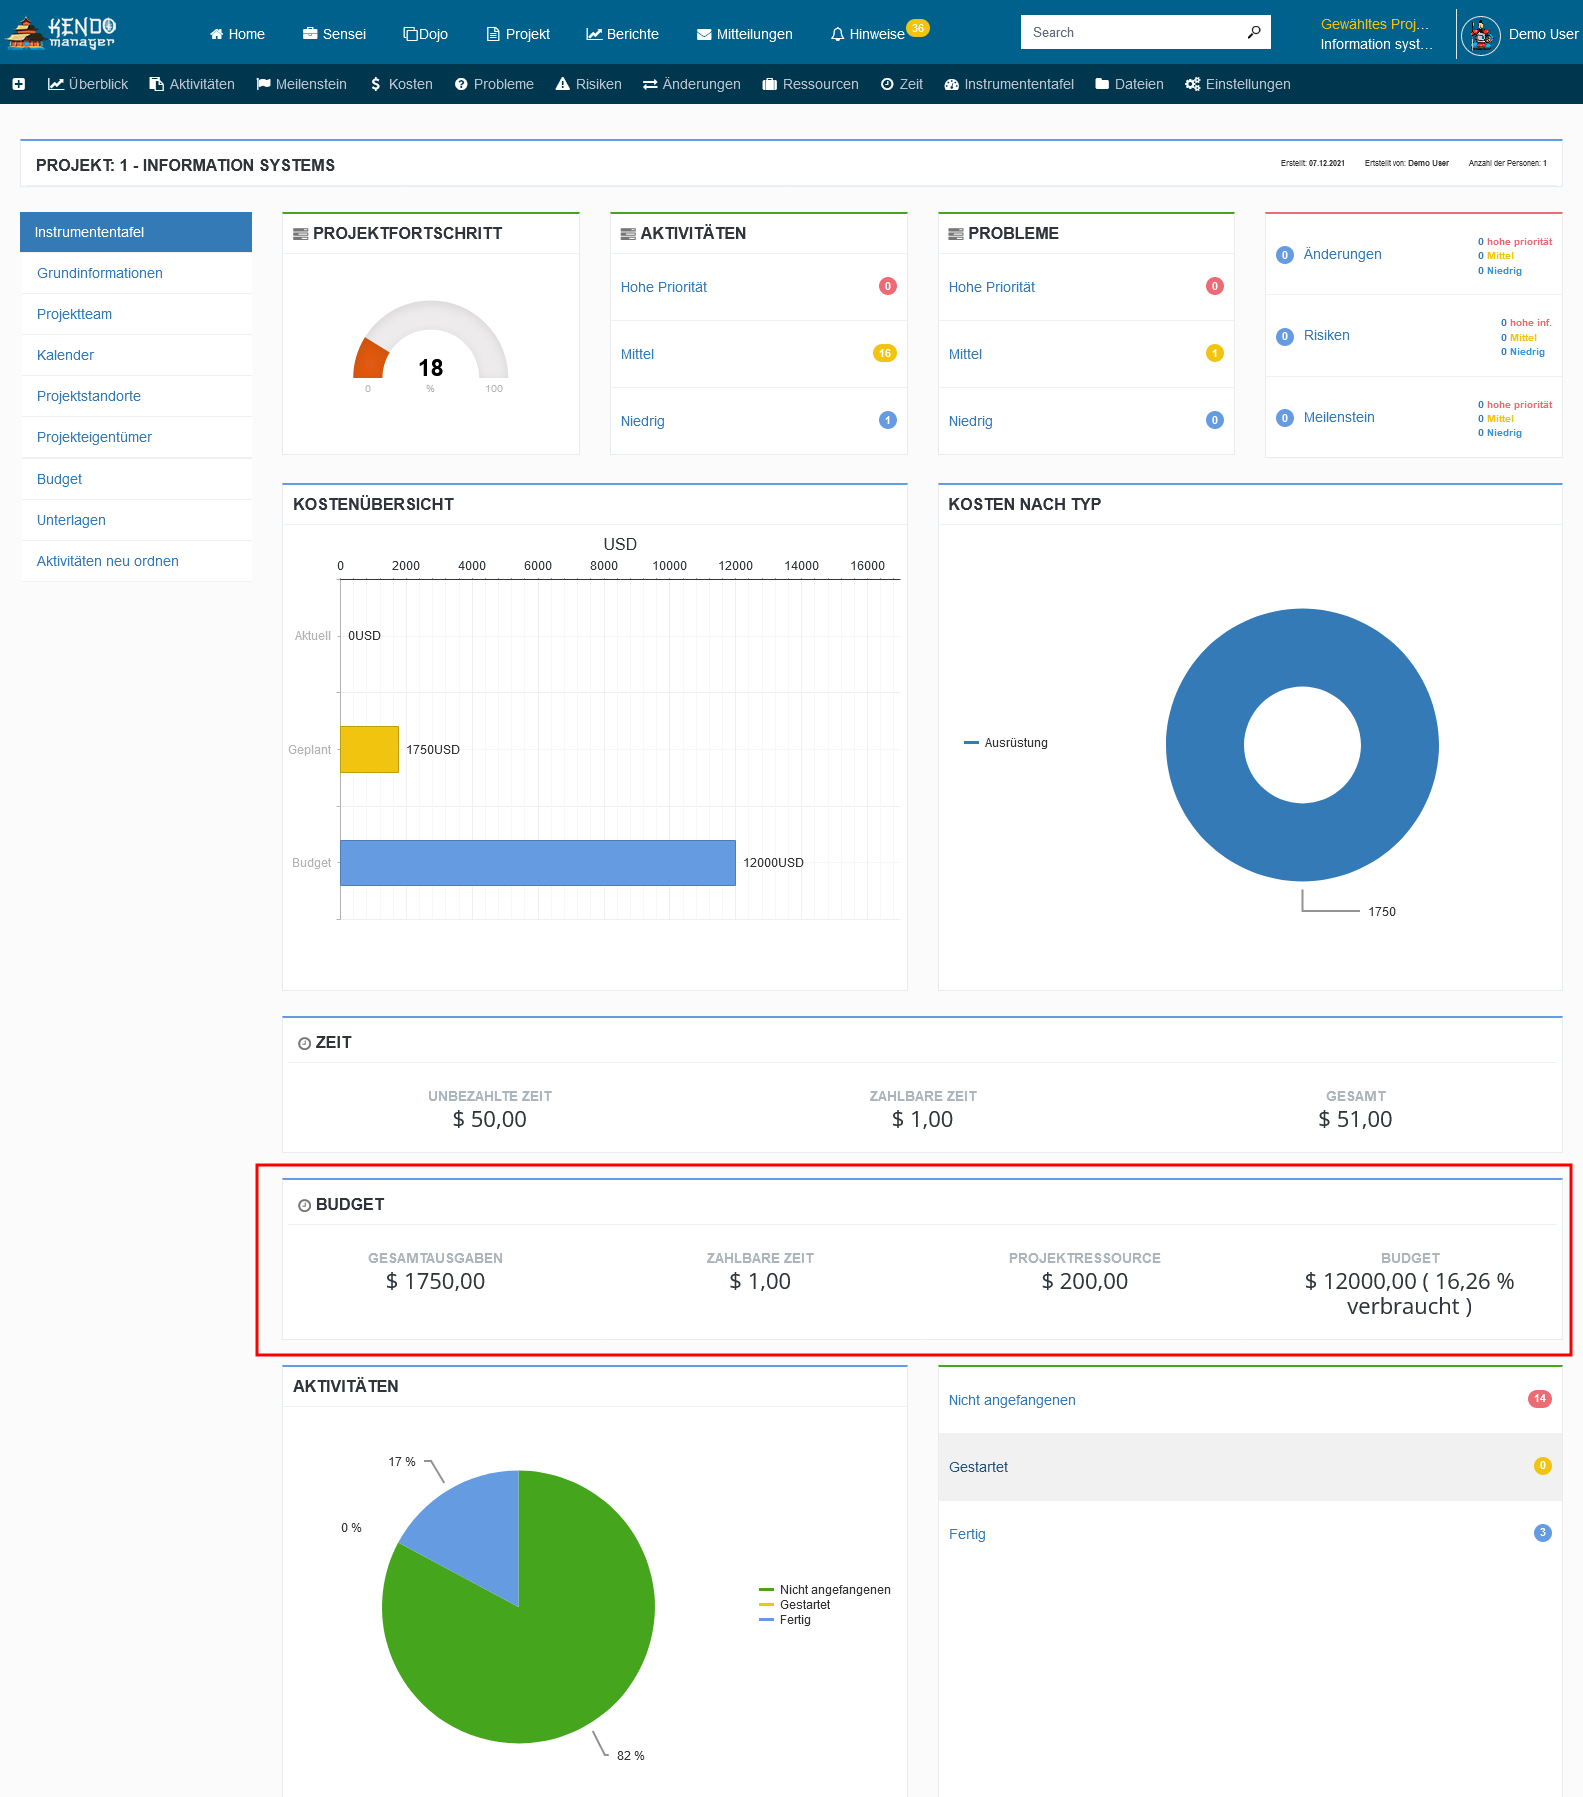
Task: Open the Meilenstein summary link
Action: [1338, 417]
